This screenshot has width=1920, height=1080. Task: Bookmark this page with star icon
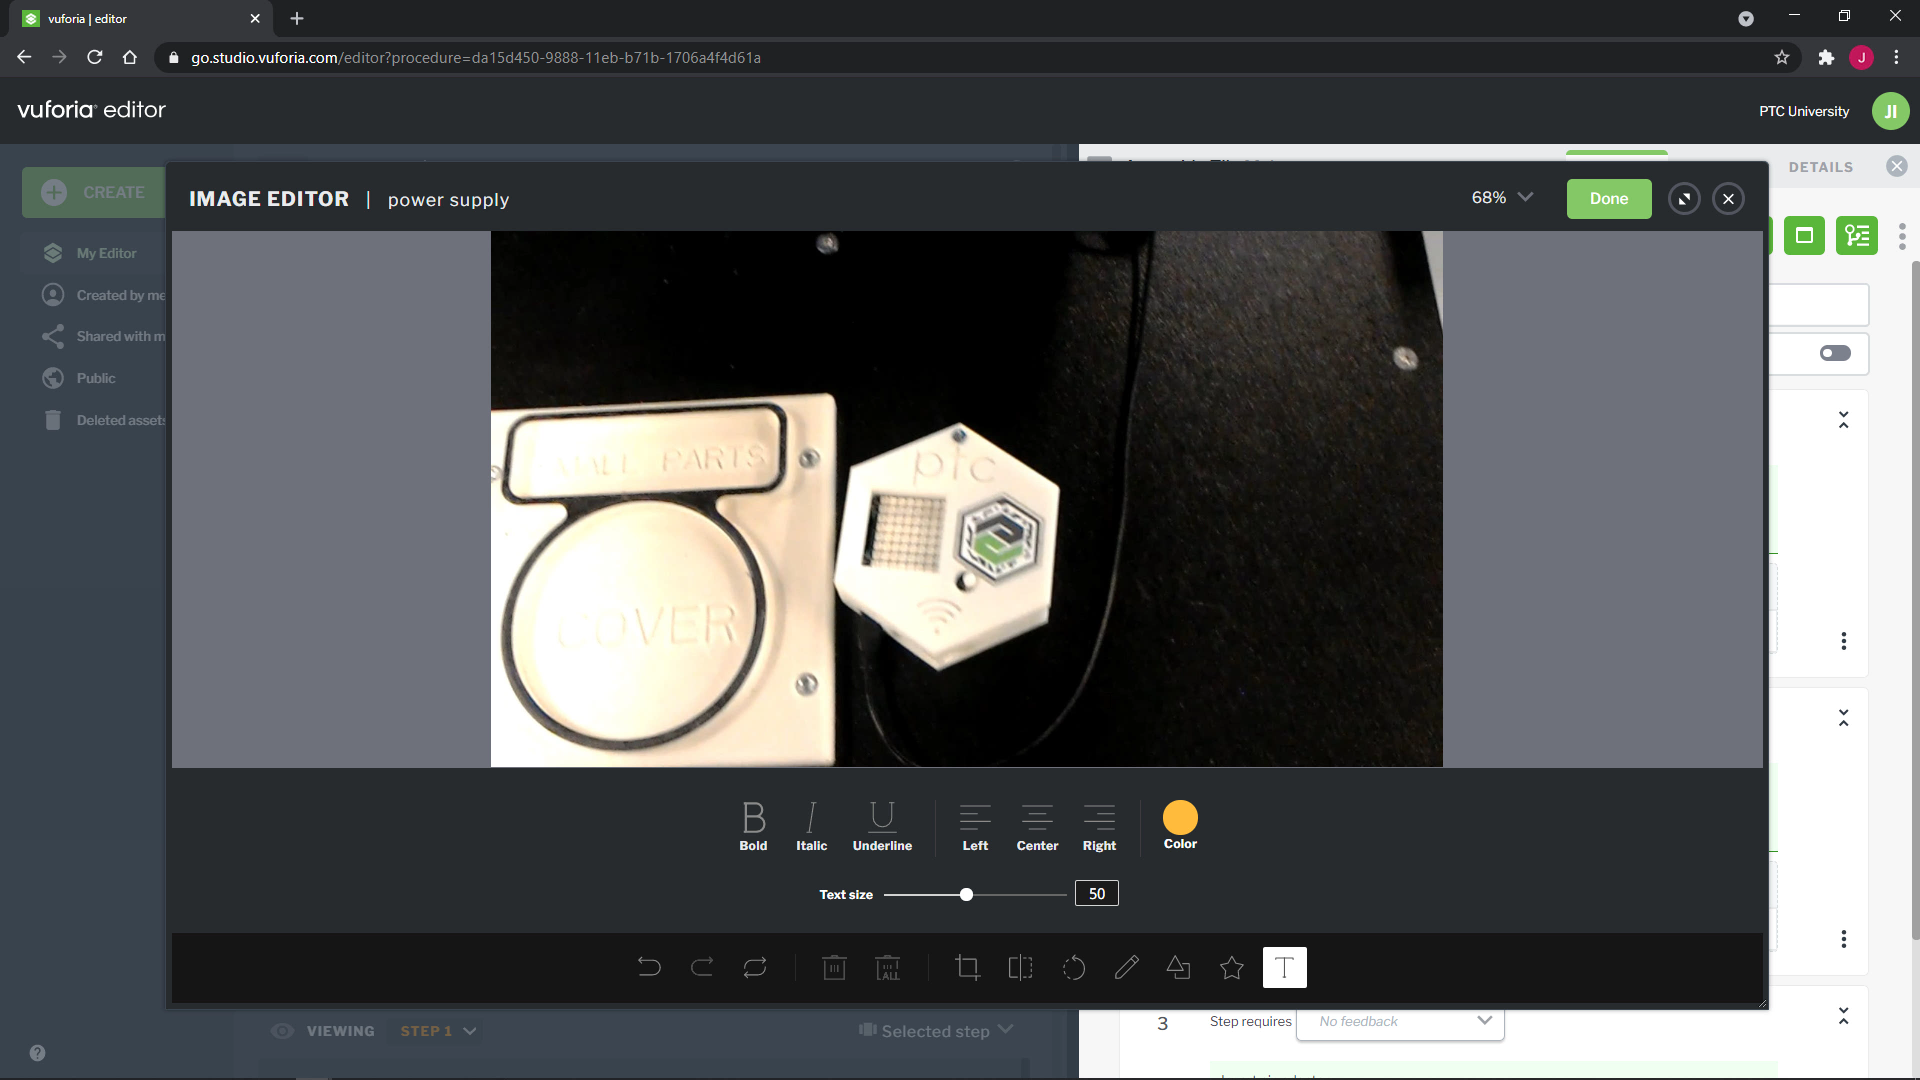click(1782, 58)
